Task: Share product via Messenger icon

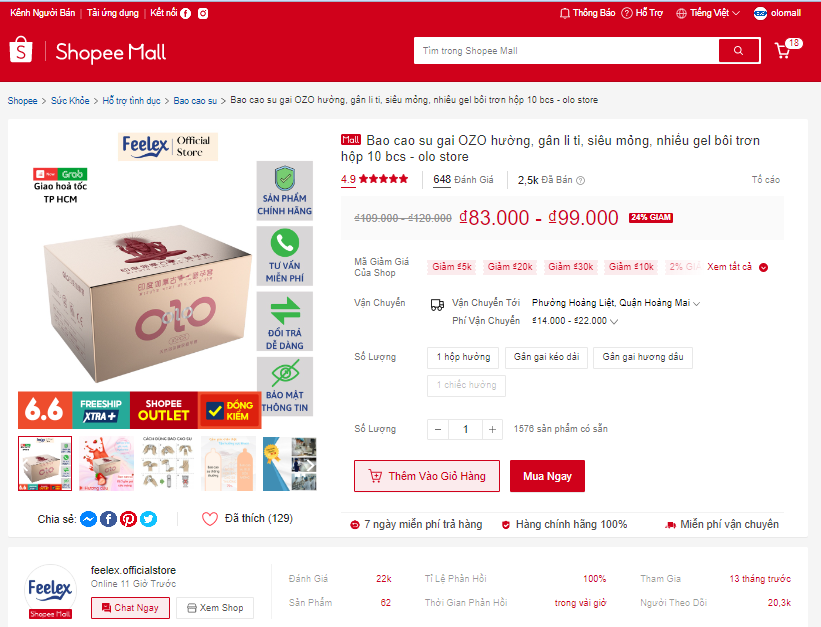Action: point(88,519)
